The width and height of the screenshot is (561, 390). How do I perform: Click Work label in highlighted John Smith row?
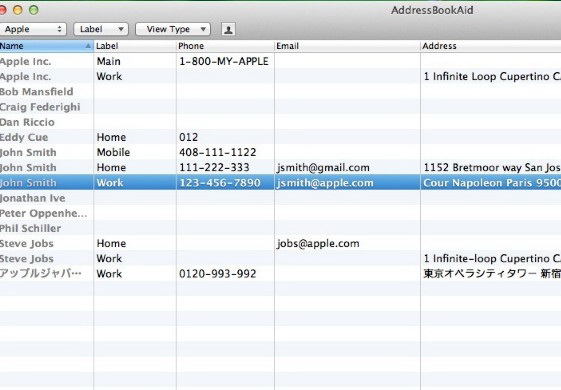point(109,183)
